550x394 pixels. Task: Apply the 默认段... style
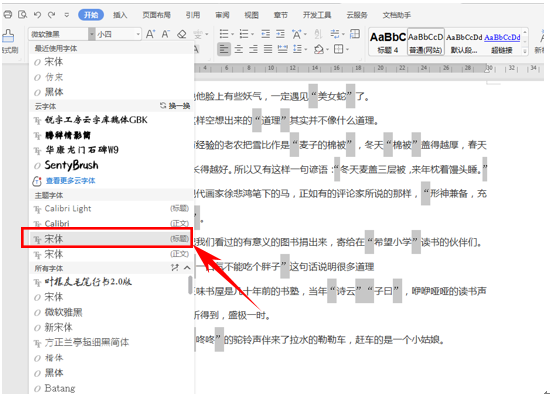point(464,42)
